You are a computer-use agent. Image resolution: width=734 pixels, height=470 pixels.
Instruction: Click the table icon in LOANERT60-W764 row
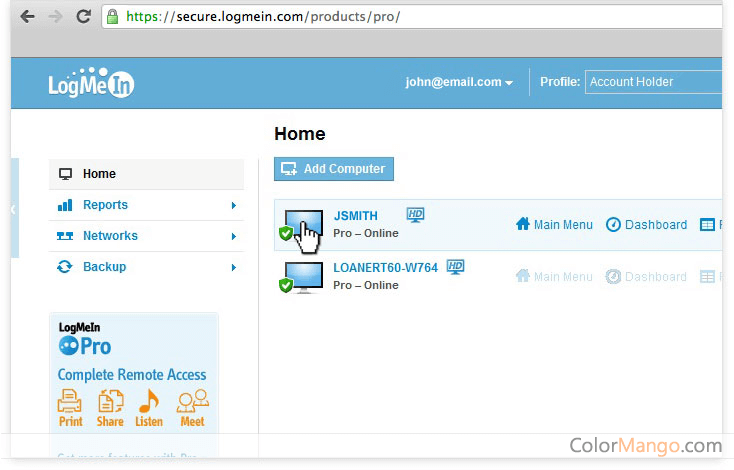(x=707, y=277)
